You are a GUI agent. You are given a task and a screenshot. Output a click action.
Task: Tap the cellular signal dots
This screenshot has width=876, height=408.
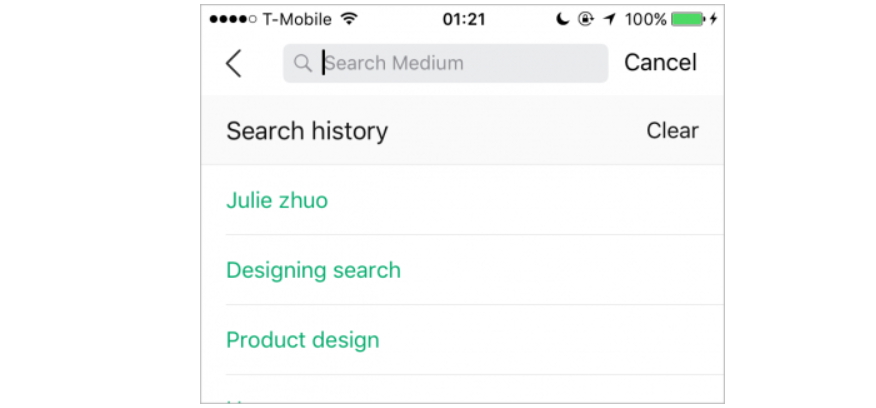233,20
